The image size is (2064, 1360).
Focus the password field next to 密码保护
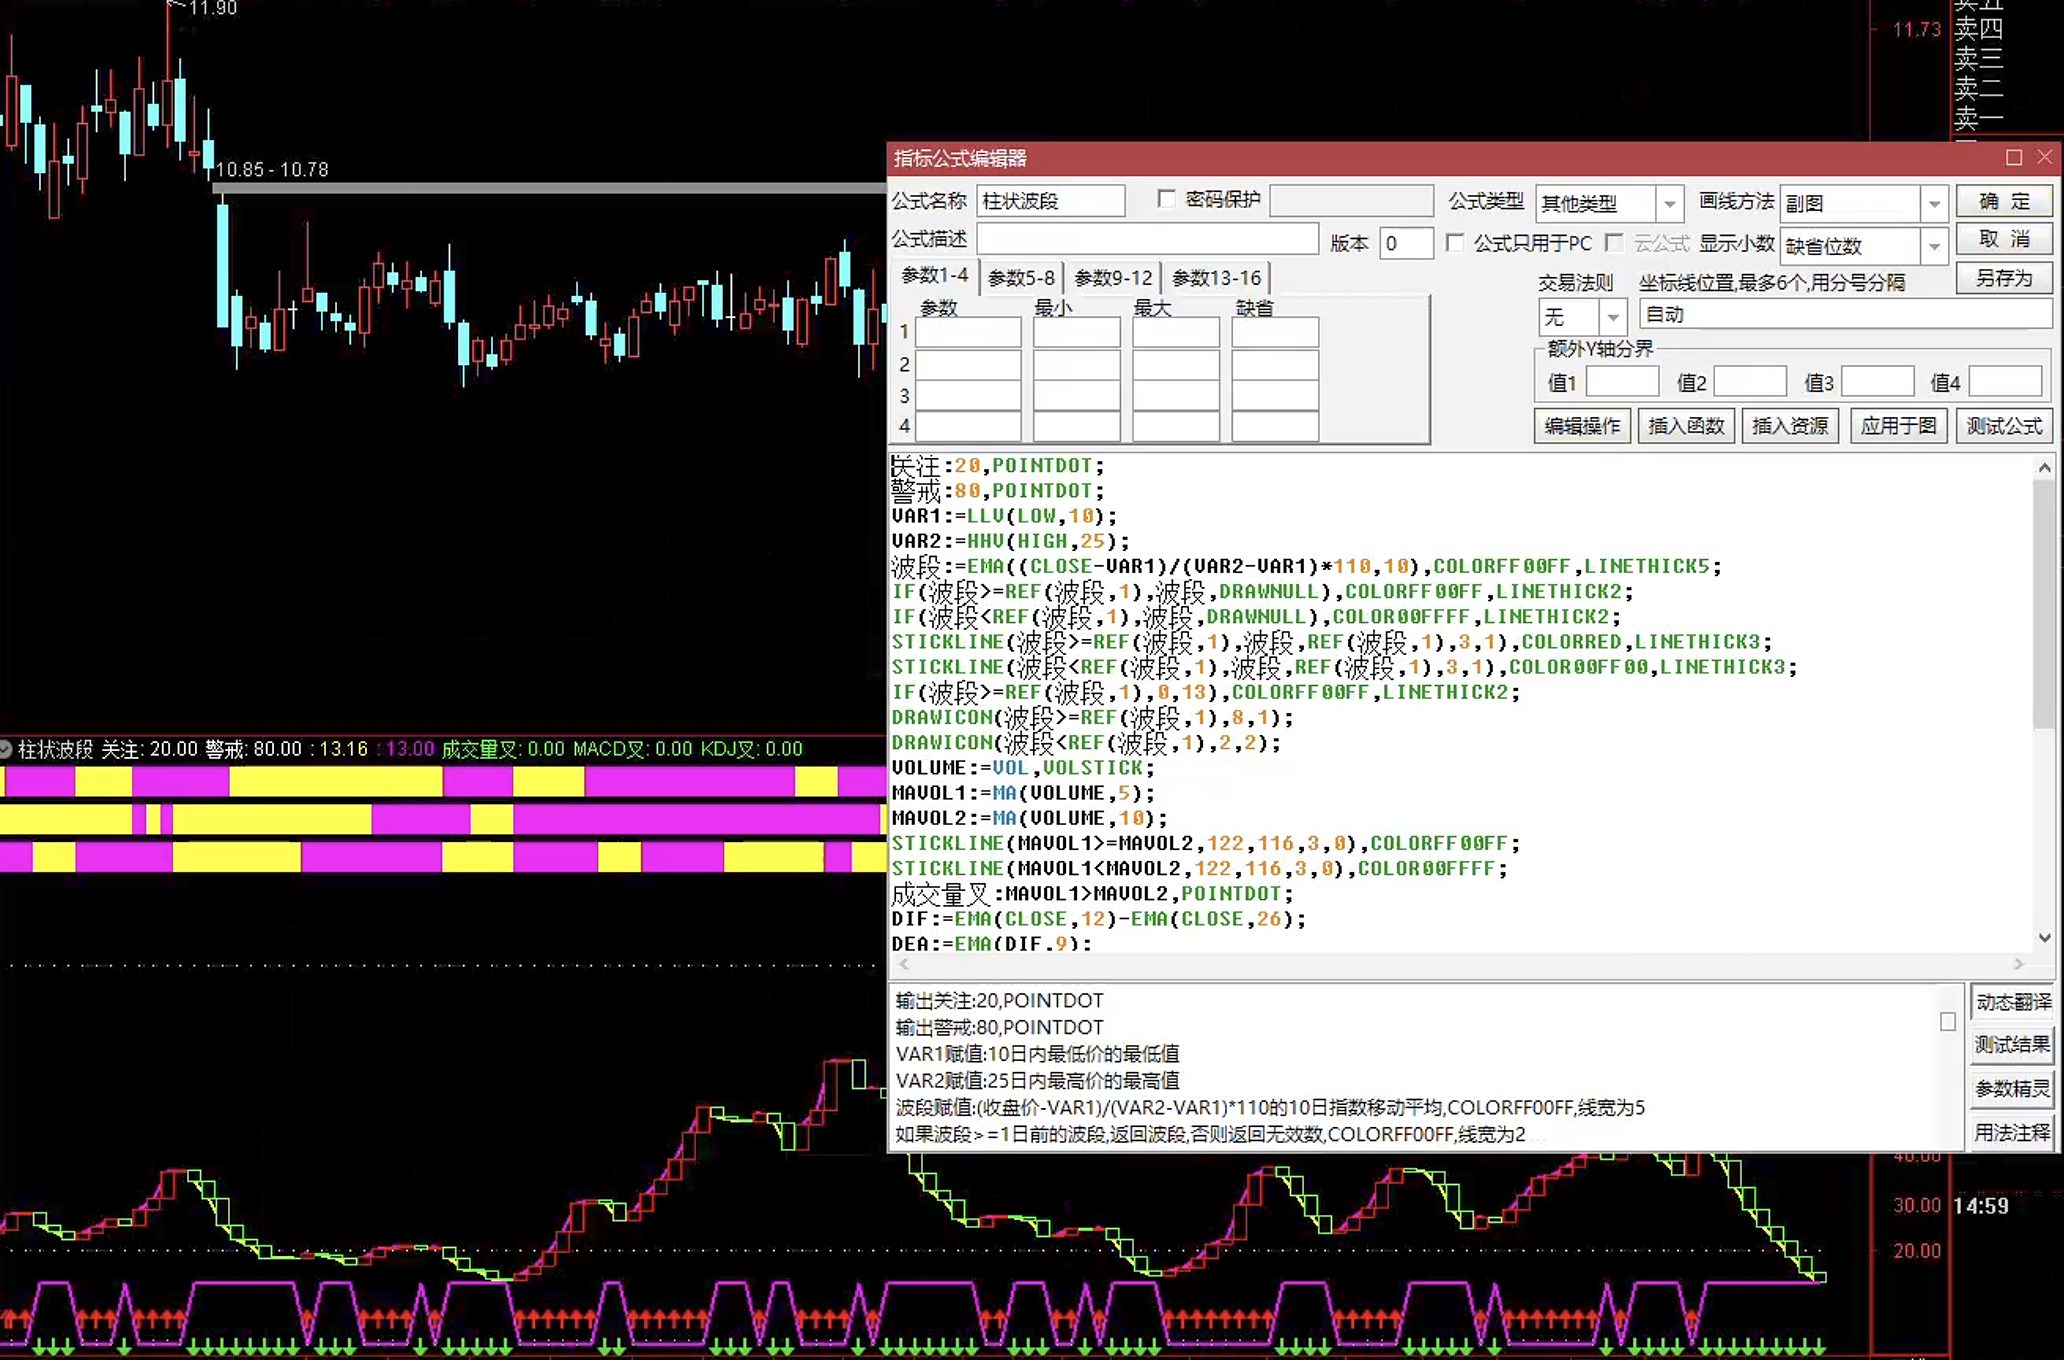pyautogui.click(x=1351, y=201)
